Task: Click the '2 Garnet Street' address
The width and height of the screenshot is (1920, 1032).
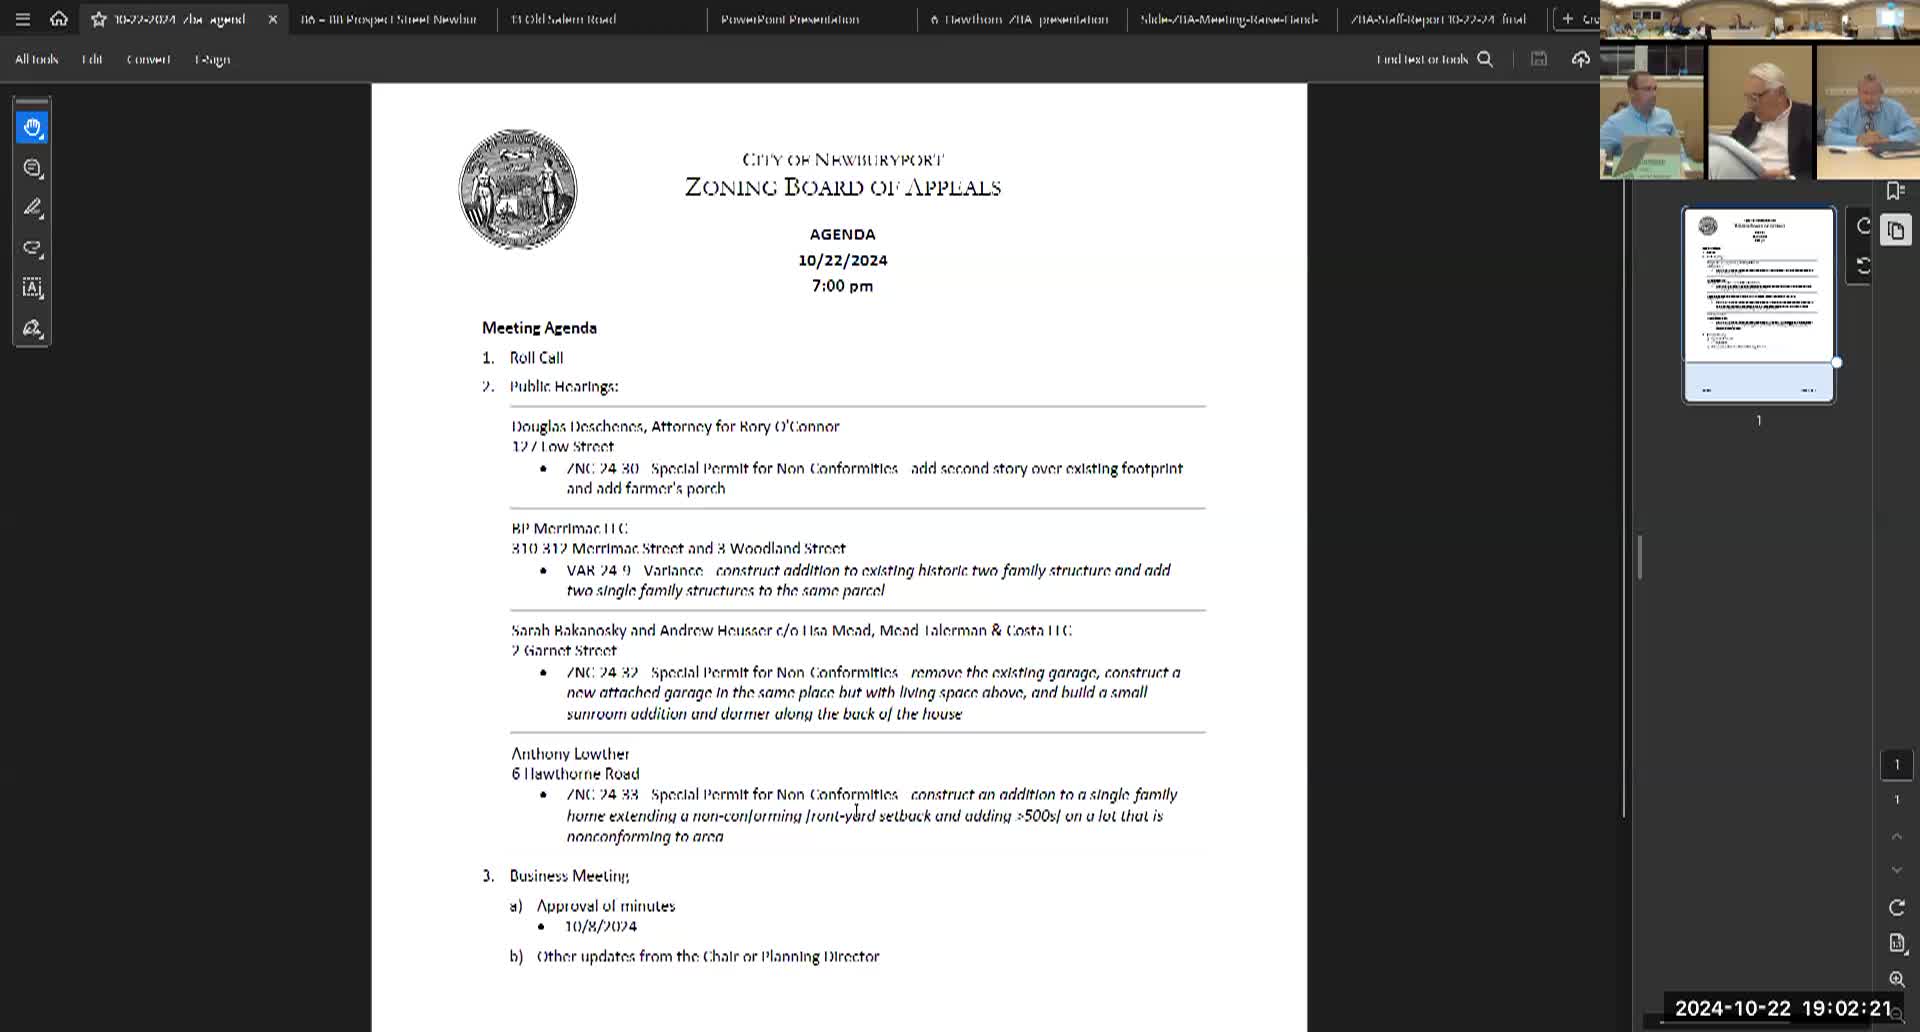Action: click(x=564, y=650)
